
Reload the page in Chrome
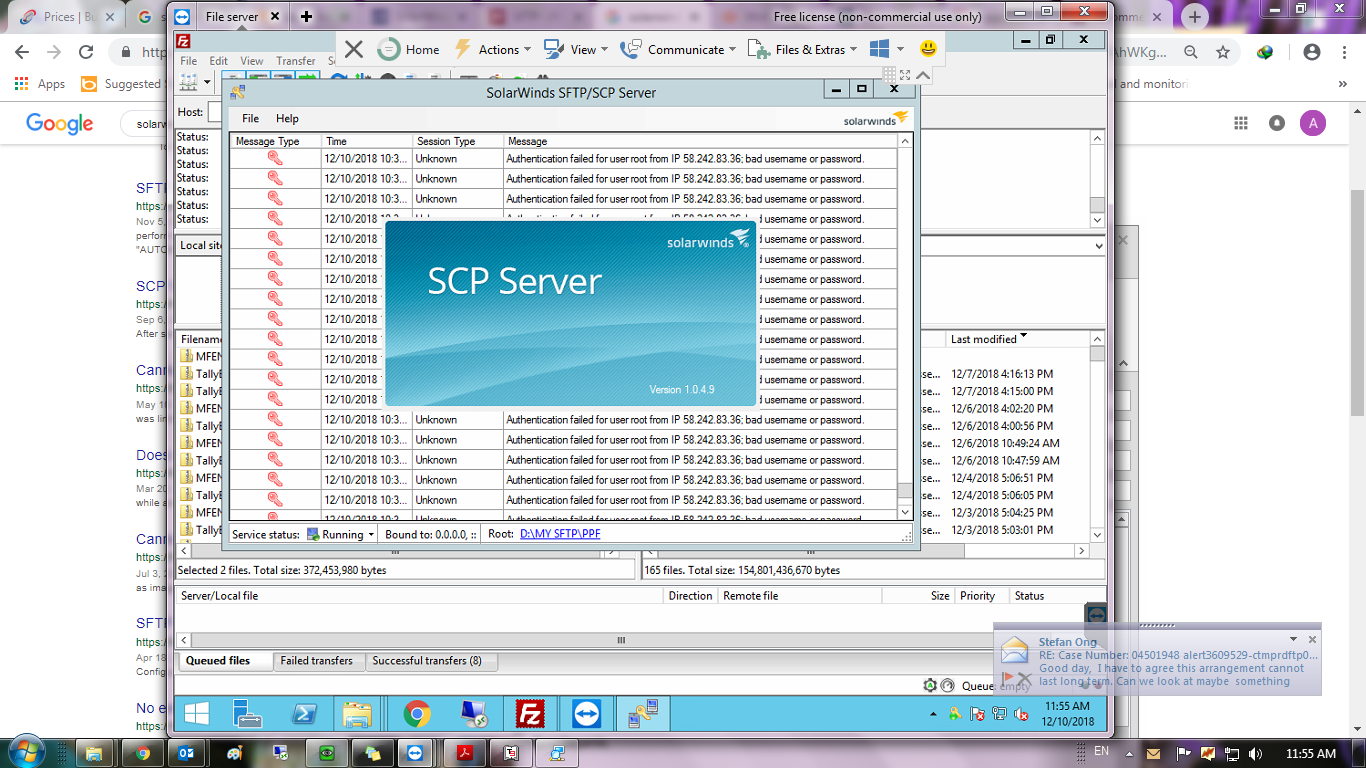coord(86,52)
